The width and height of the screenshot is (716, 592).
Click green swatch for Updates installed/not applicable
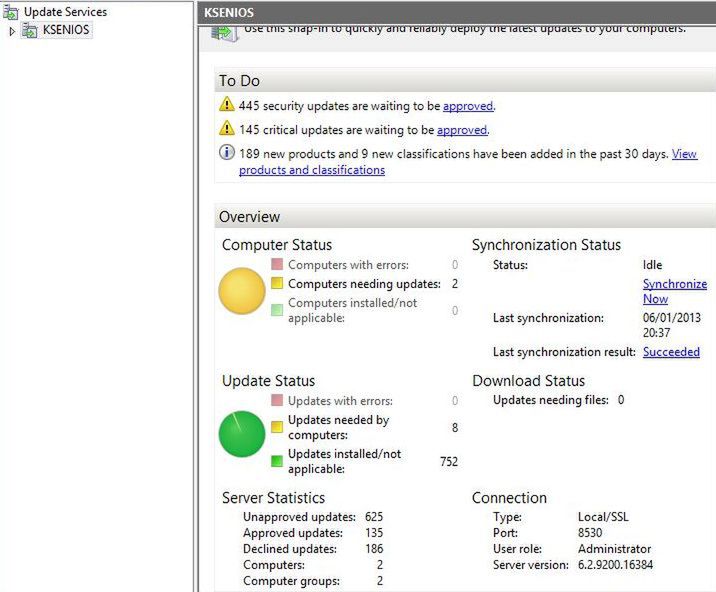(277, 461)
